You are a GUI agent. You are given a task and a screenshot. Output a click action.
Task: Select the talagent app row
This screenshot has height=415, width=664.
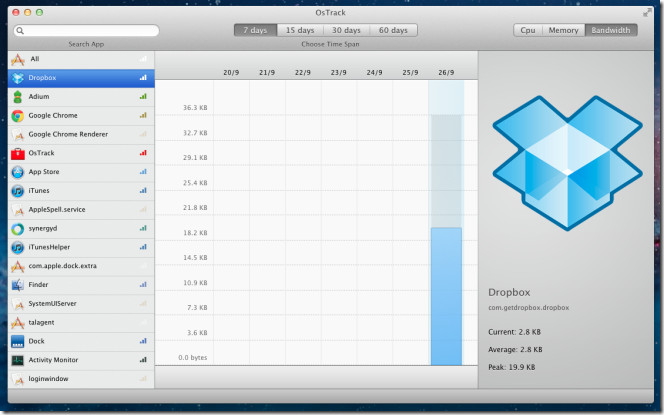[x=81, y=323]
